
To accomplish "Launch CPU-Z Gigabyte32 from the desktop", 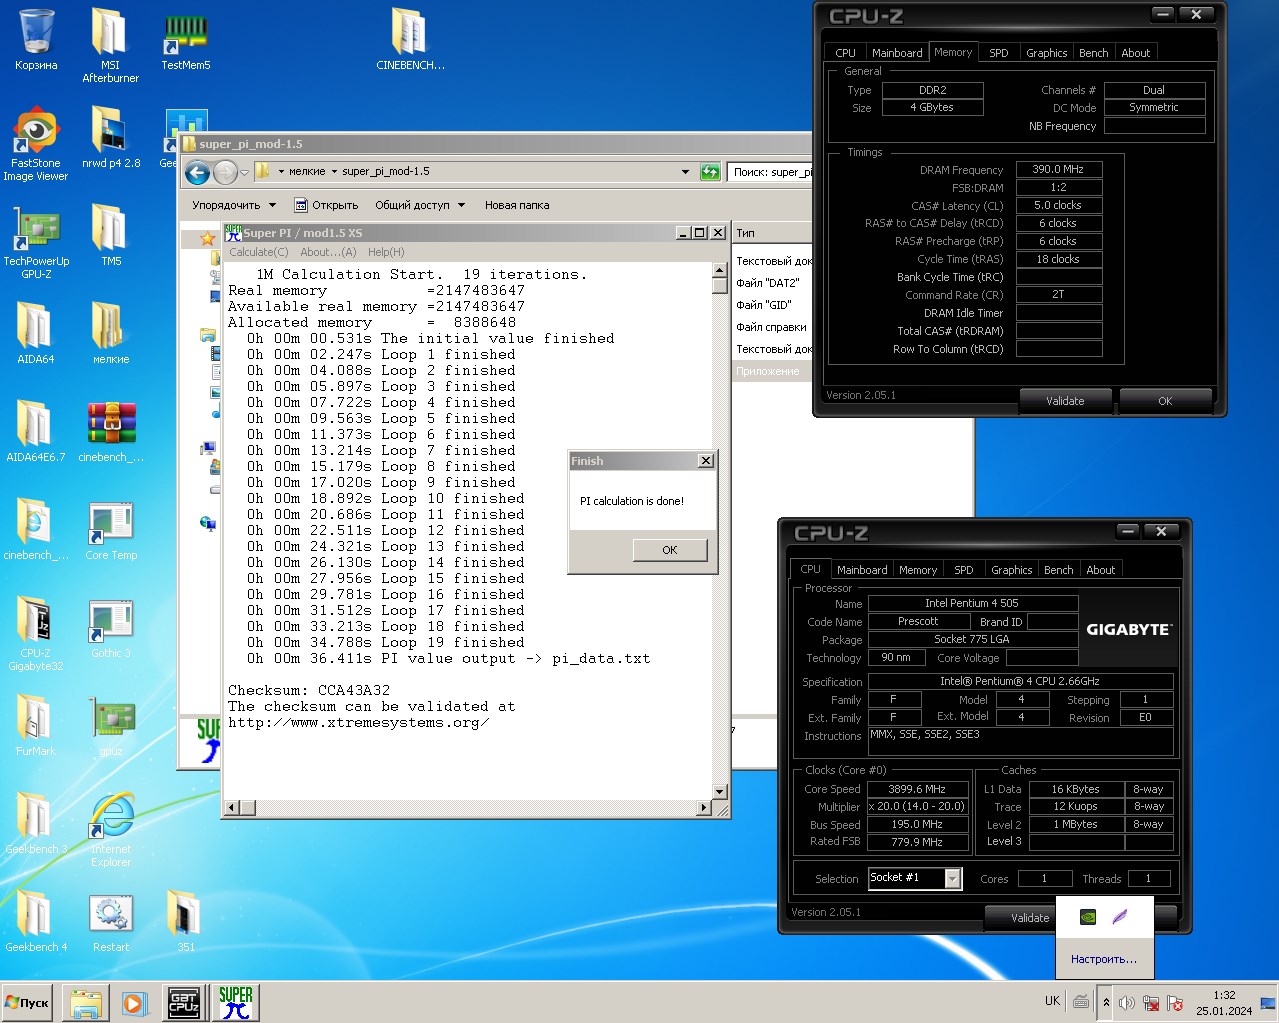I will click(x=36, y=633).
